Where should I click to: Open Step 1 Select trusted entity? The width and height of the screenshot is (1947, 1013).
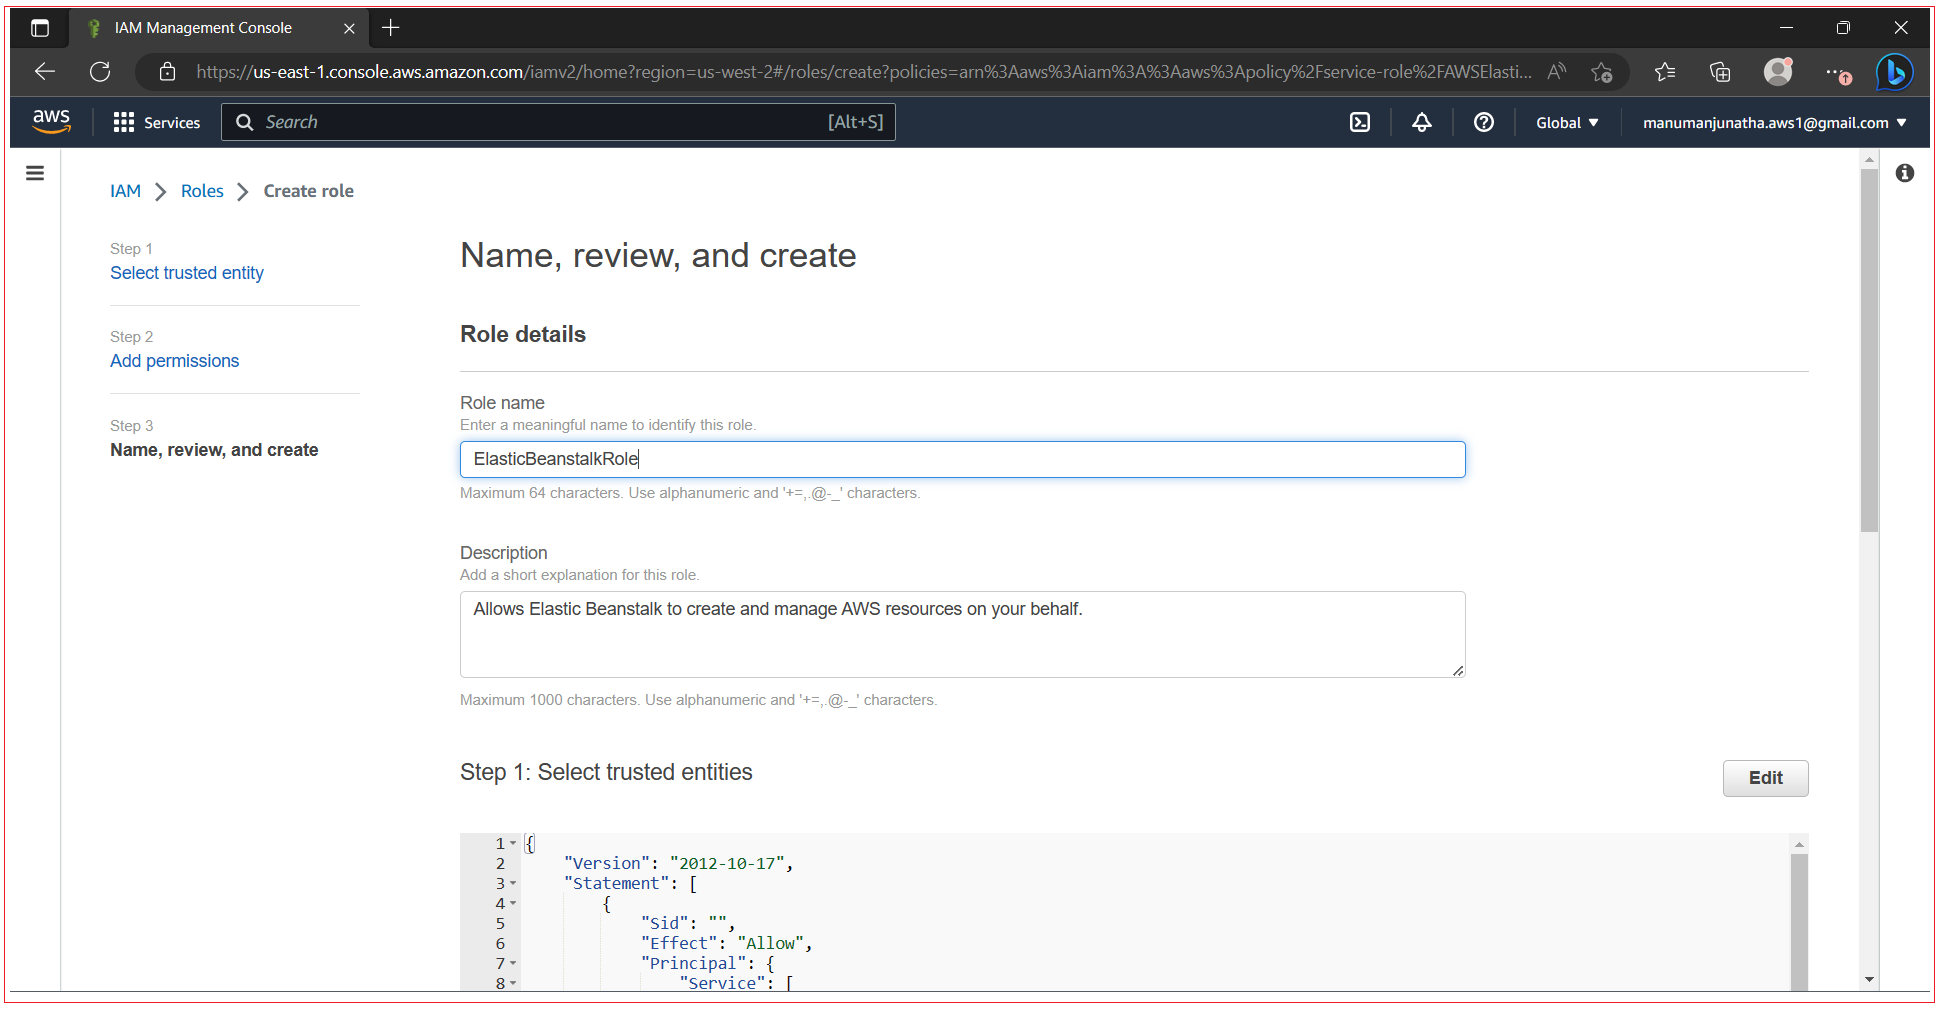point(187,273)
